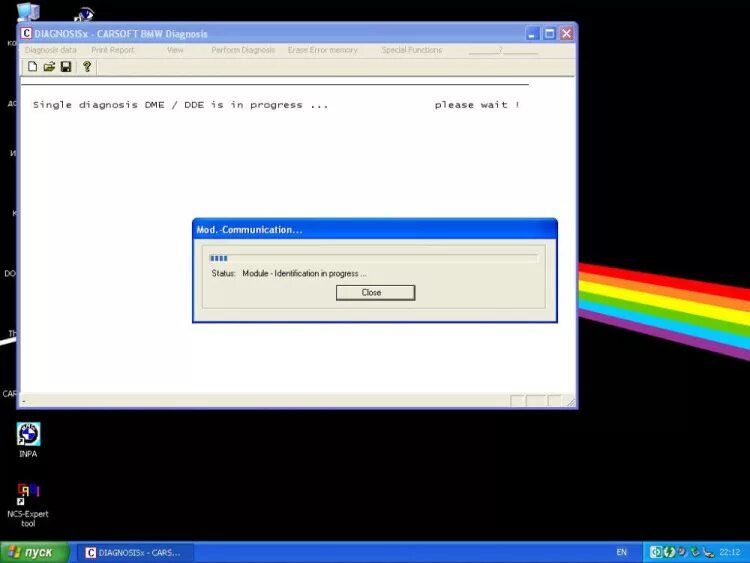Viewport: 750px width, 563px height.
Task: Click the Save floppy disk toolbar icon
Action: (66, 66)
